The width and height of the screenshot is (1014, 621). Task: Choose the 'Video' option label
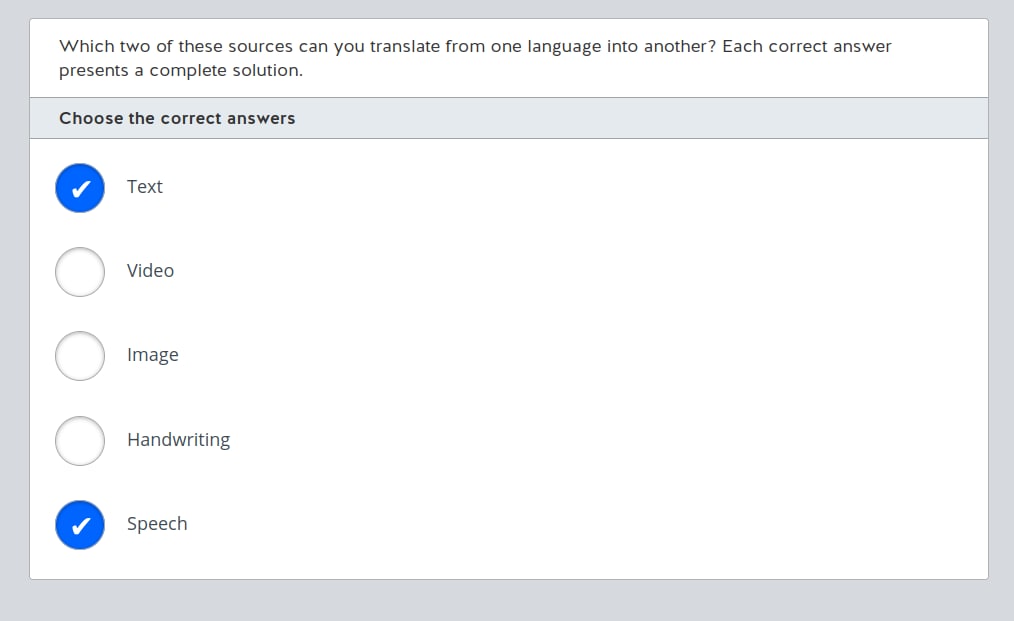pyautogui.click(x=150, y=271)
